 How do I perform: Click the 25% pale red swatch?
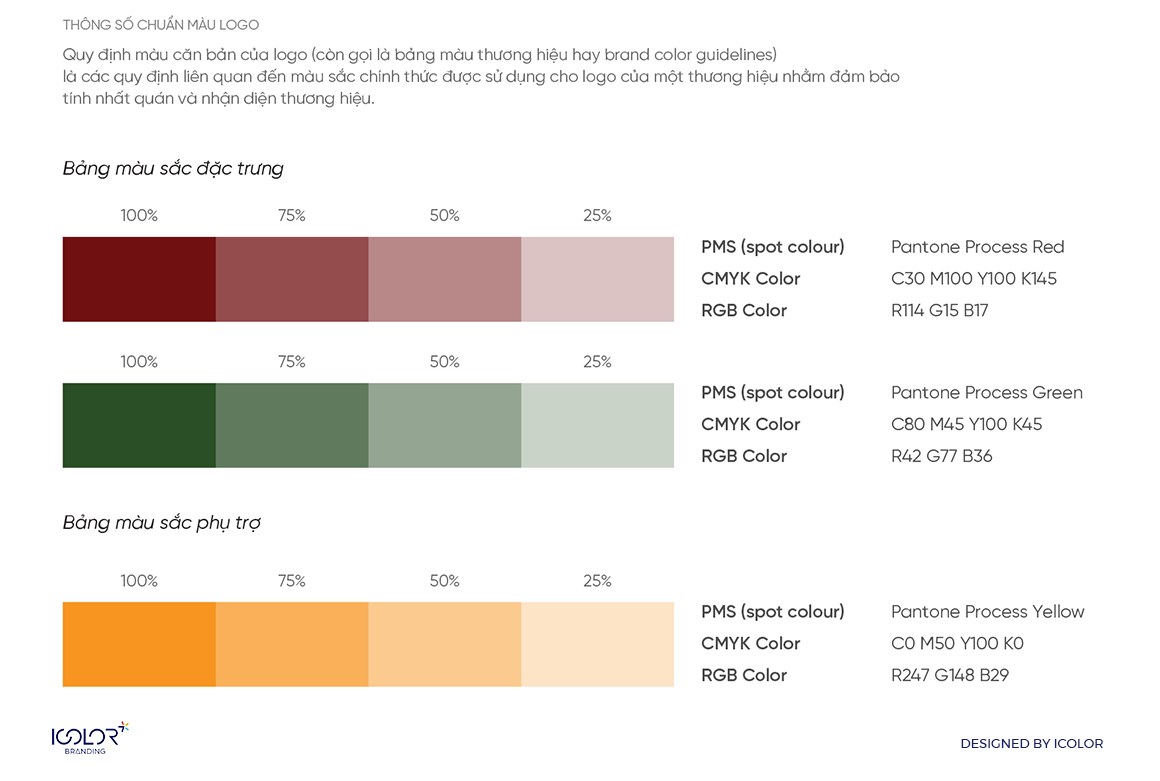597,279
